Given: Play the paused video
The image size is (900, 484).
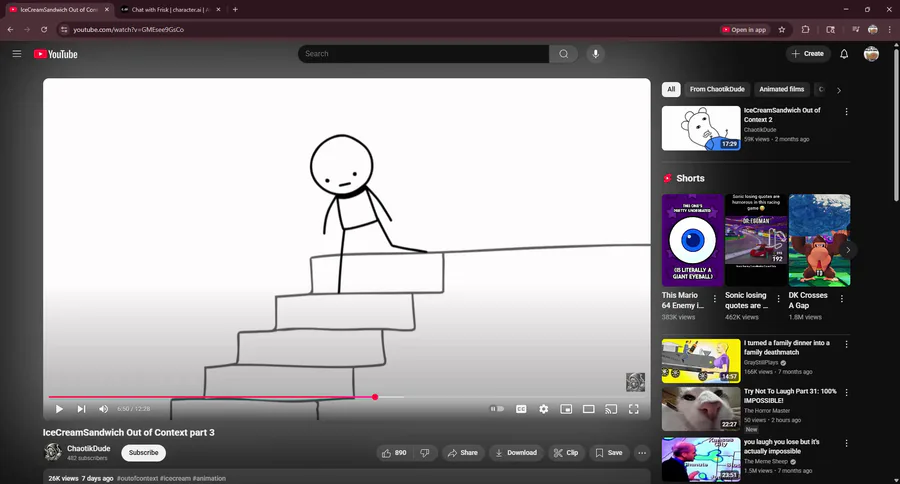Looking at the screenshot, I should click(x=59, y=409).
